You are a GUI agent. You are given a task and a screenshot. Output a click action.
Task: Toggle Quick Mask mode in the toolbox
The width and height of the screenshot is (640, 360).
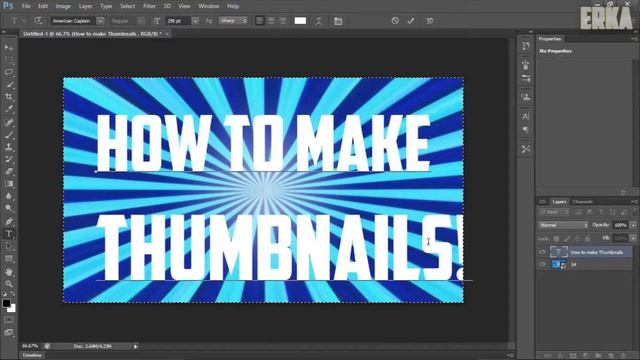(x=9, y=320)
